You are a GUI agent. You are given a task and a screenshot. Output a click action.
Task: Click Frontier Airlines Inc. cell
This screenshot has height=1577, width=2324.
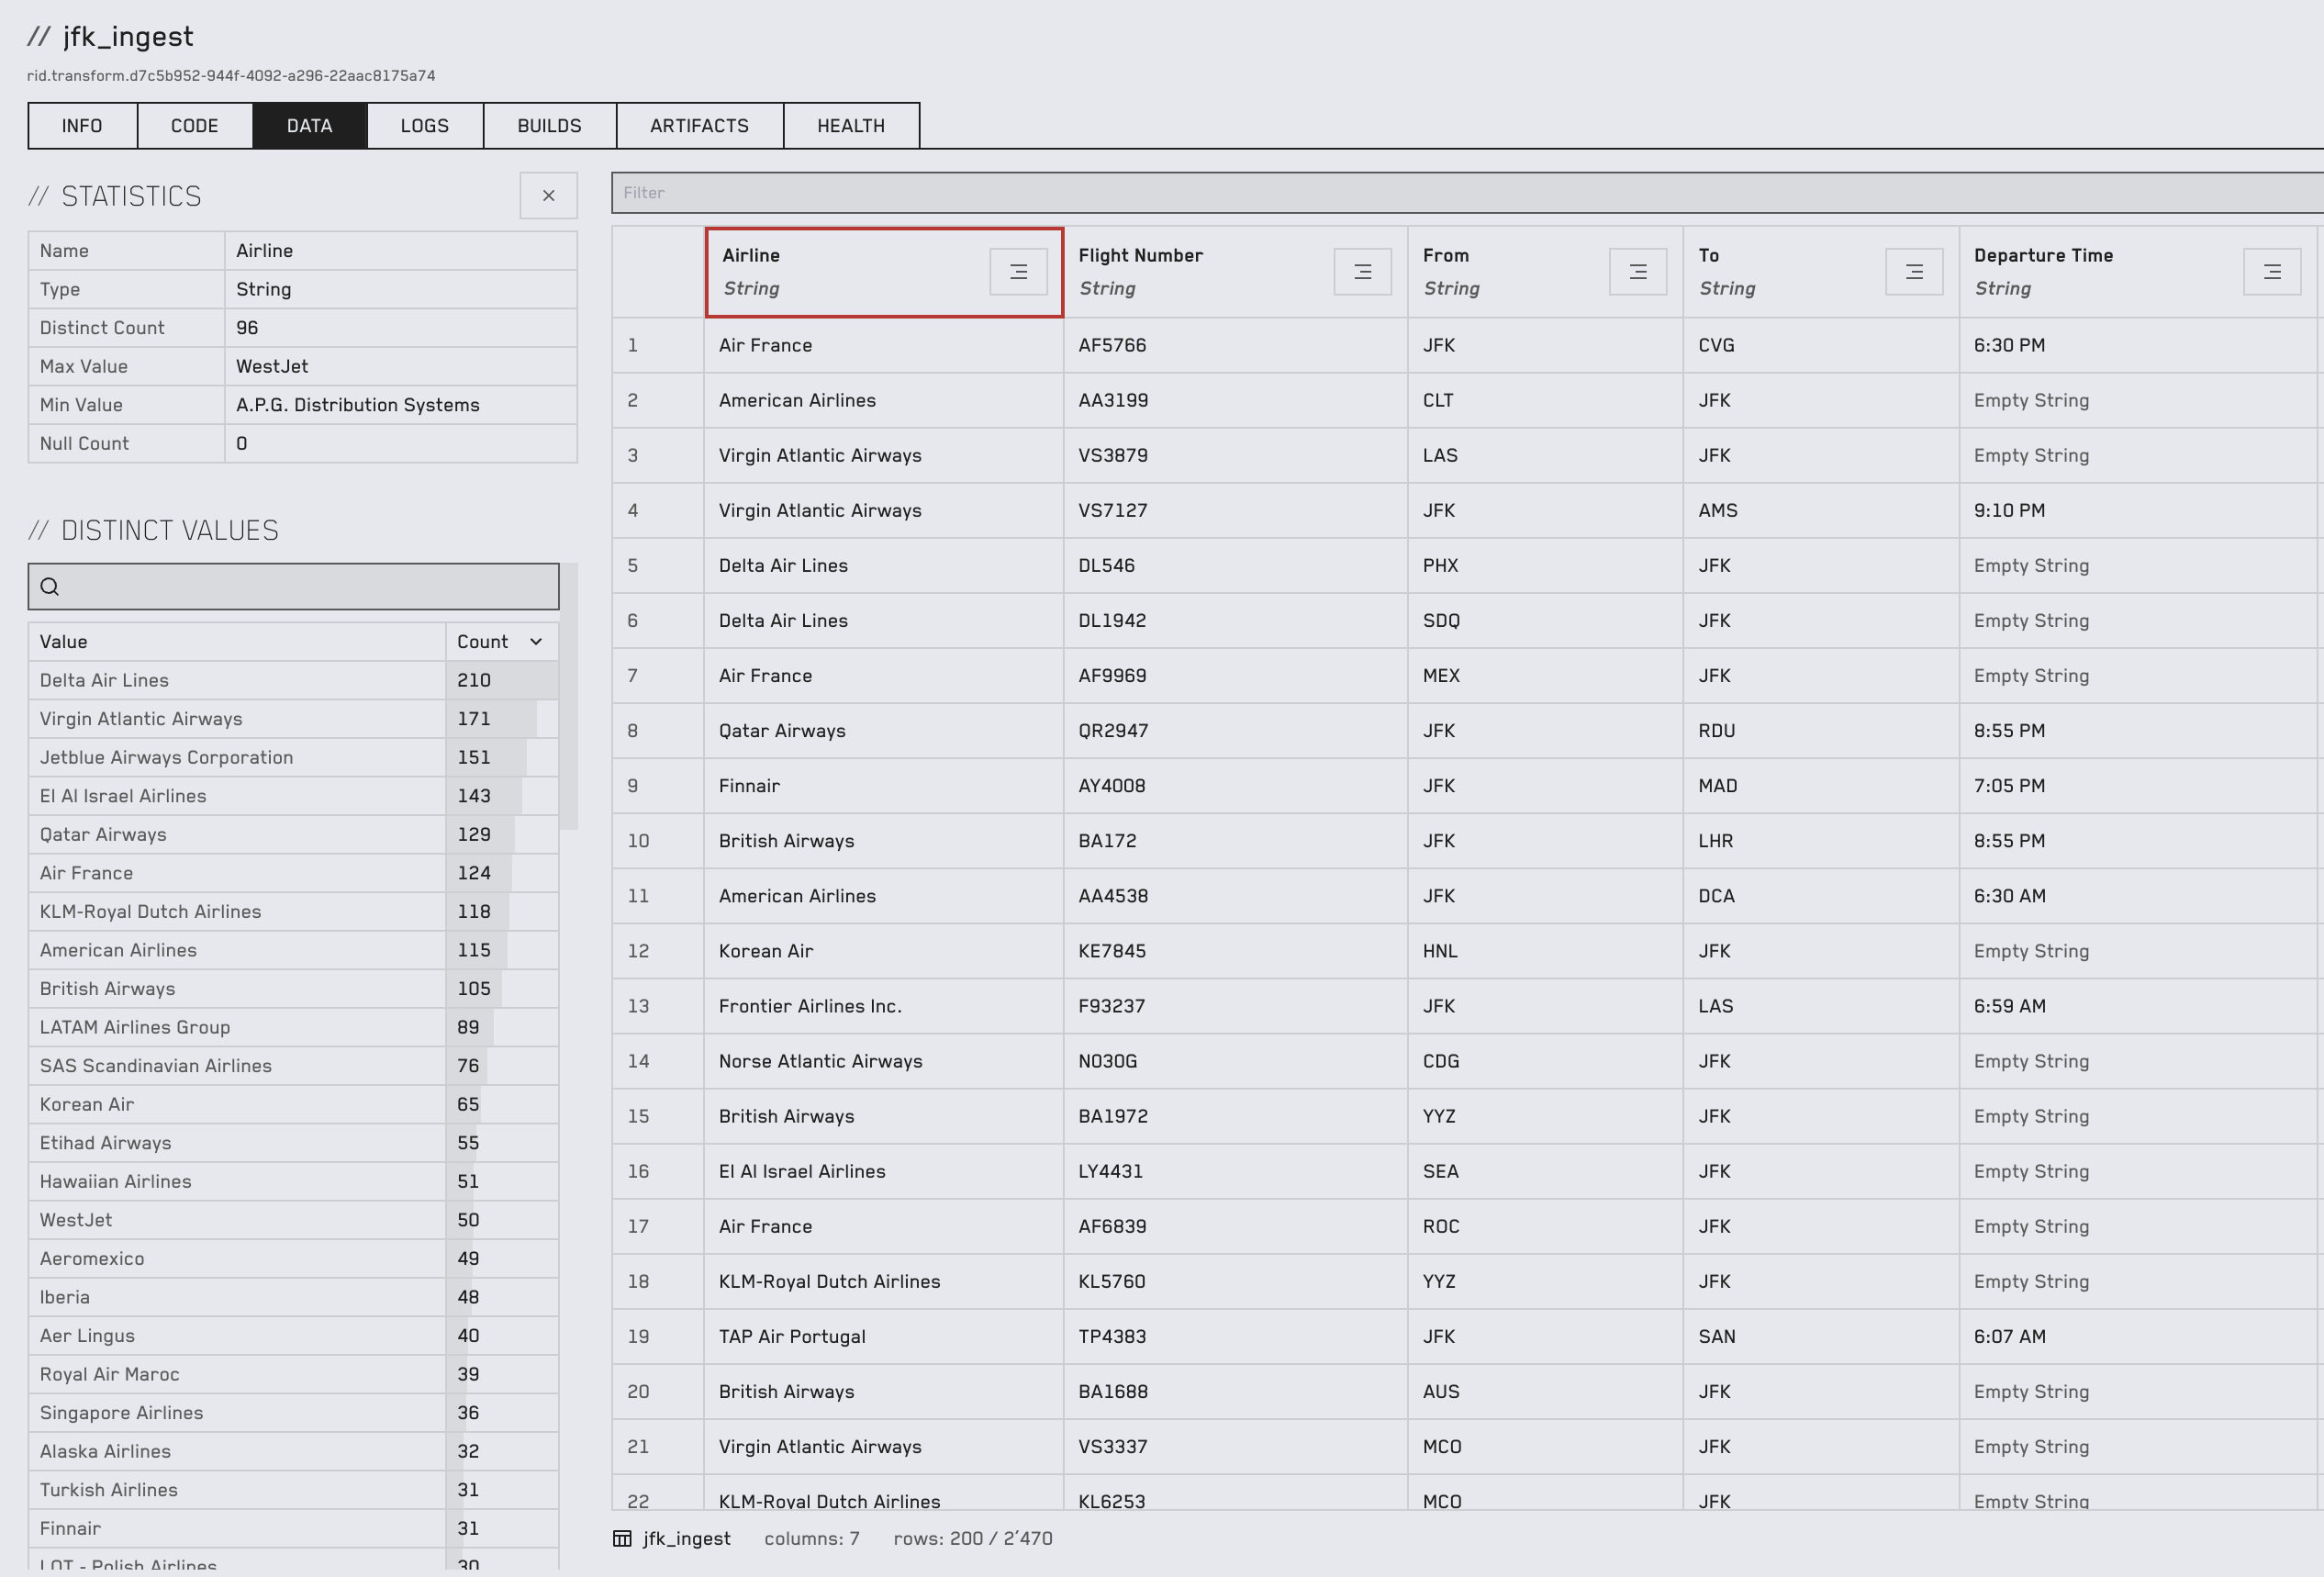click(x=883, y=1006)
